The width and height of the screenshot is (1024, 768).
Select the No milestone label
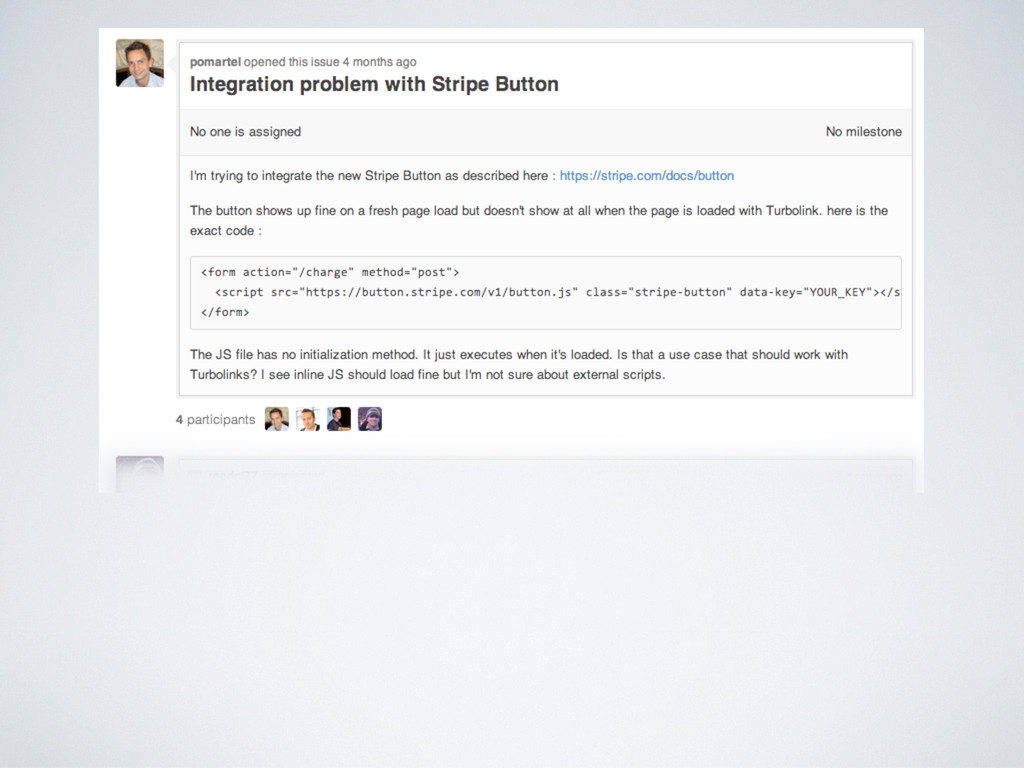863,132
